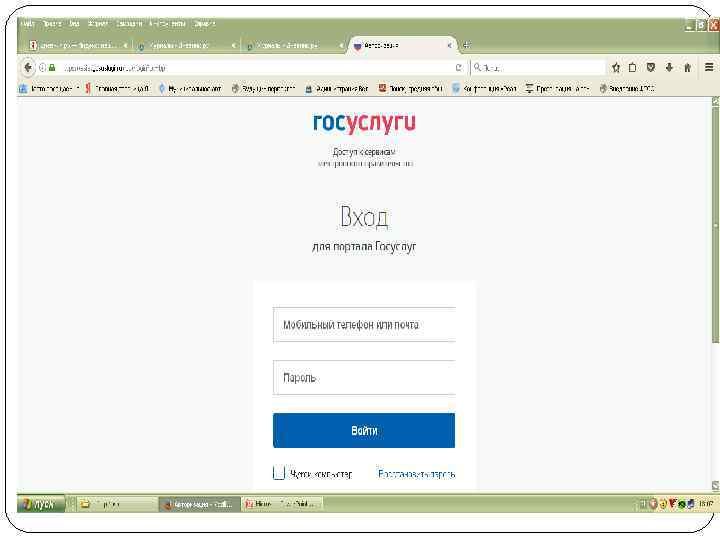Click the green padlock security icon
The height and width of the screenshot is (540, 720).
click(x=52, y=68)
